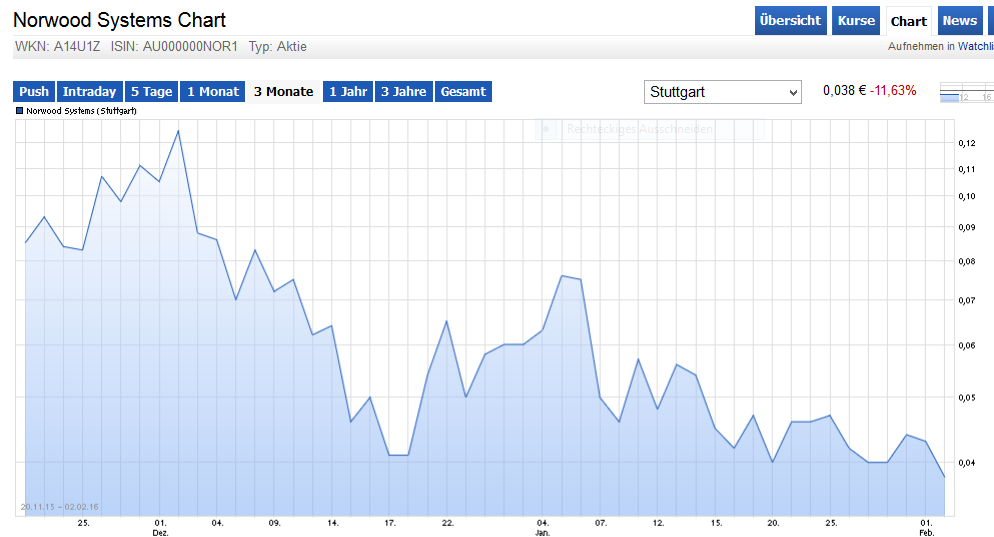This screenshot has width=994, height=537.
Task: Click the Norwood Systems (Stuttgart) legend label
Action: pos(81,111)
